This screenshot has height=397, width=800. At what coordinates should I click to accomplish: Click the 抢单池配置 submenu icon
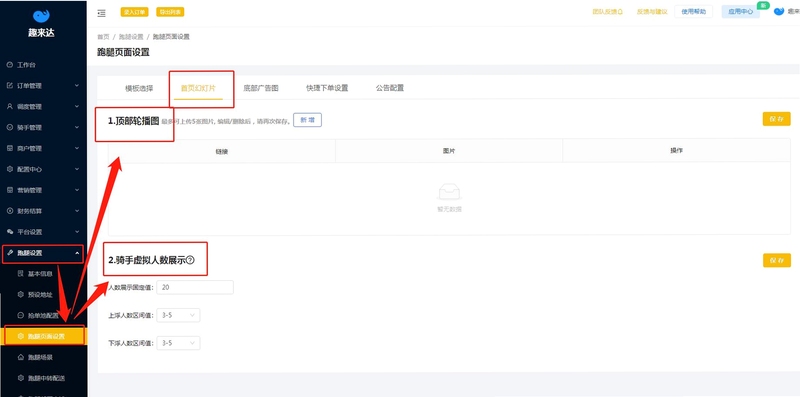click(21, 315)
